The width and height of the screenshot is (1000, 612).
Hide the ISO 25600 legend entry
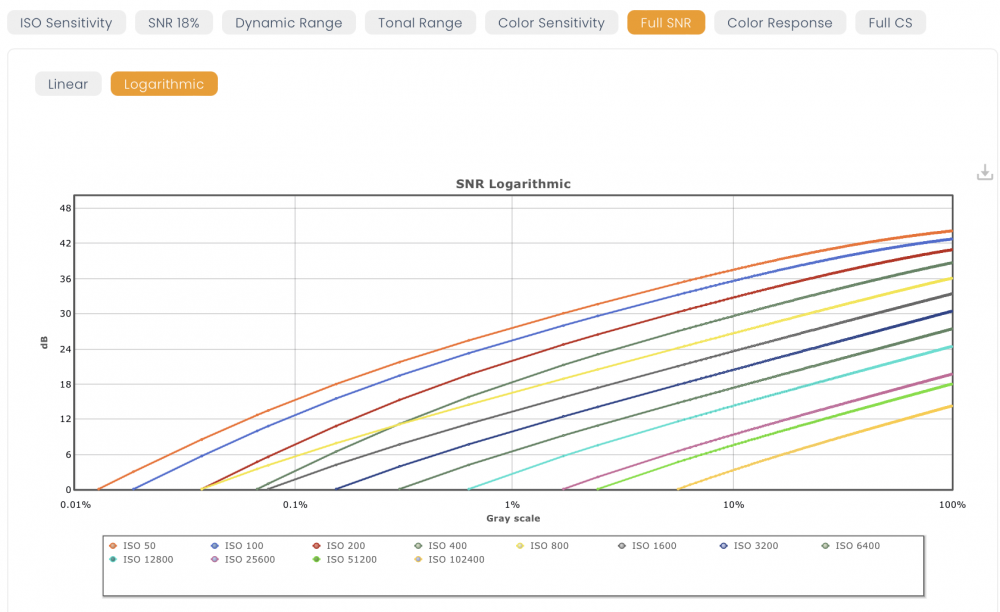pos(243,560)
